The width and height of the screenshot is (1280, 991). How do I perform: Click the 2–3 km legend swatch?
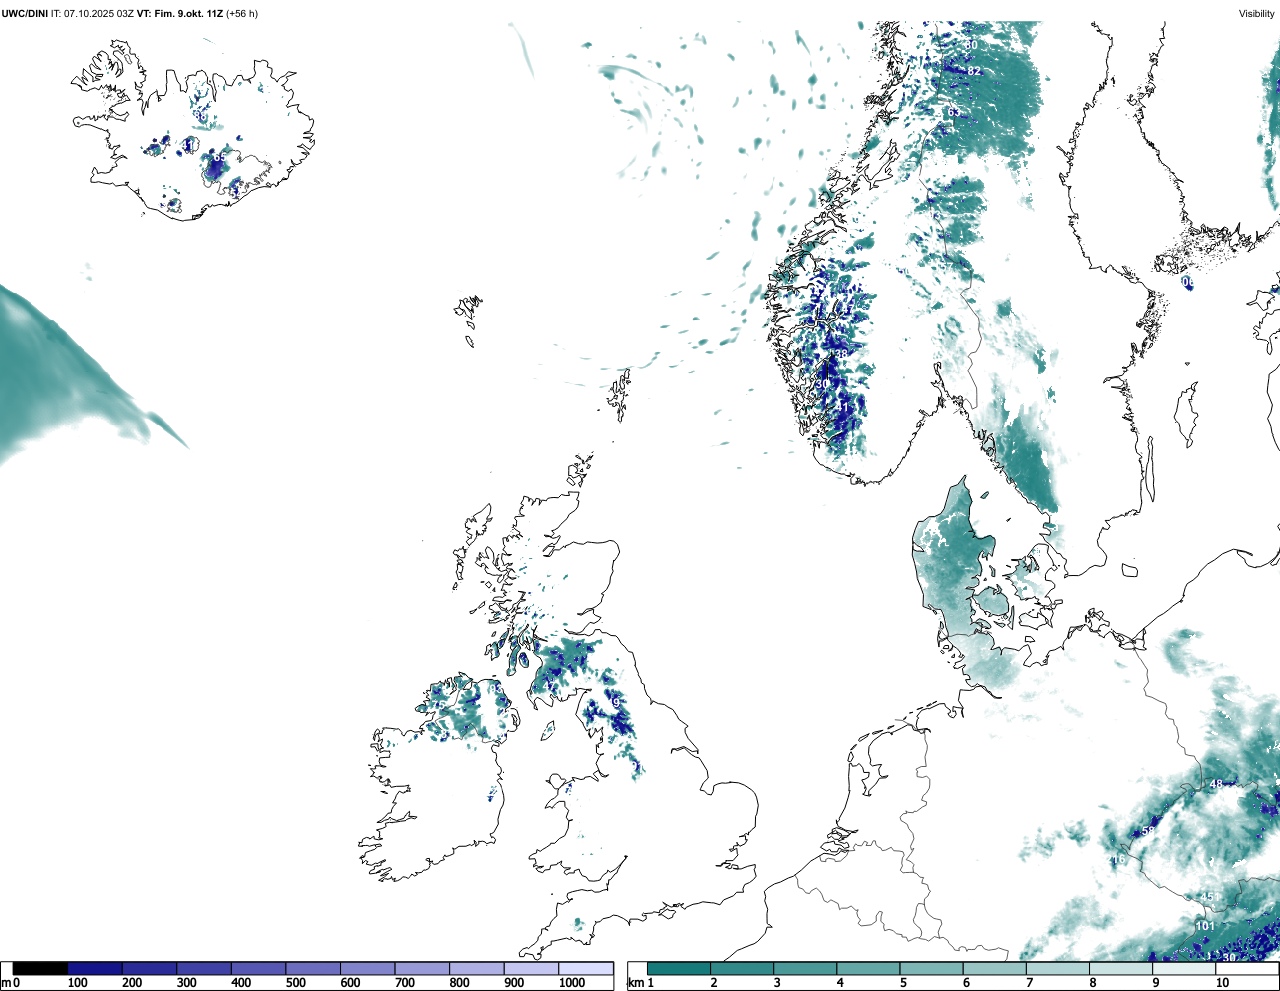click(742, 968)
